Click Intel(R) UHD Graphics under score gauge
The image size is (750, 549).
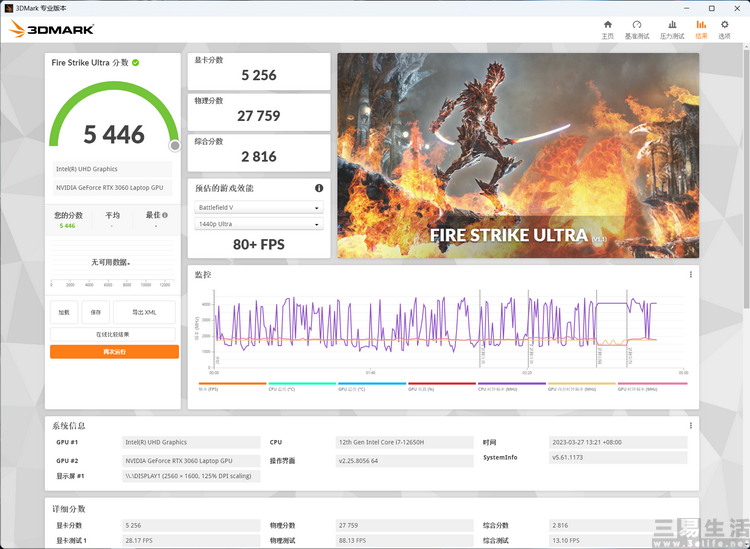112,169
